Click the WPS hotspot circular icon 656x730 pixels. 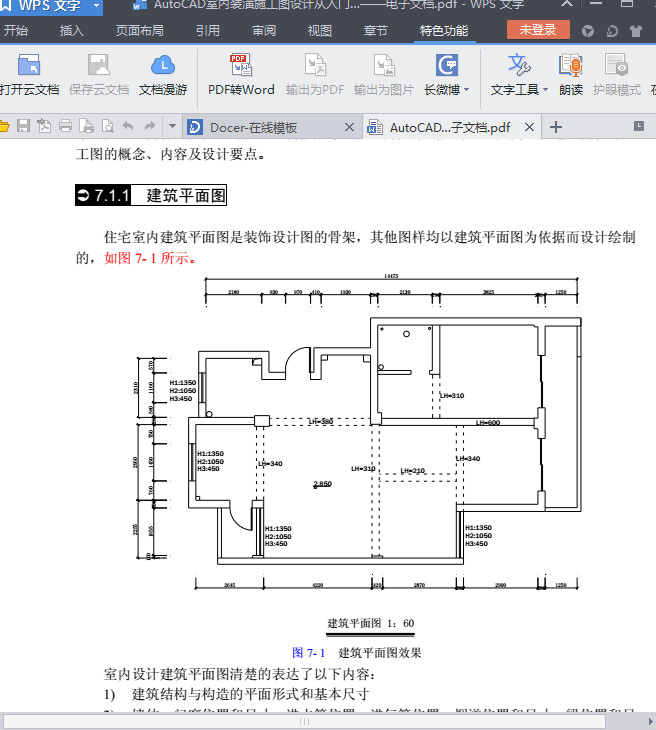pos(588,31)
